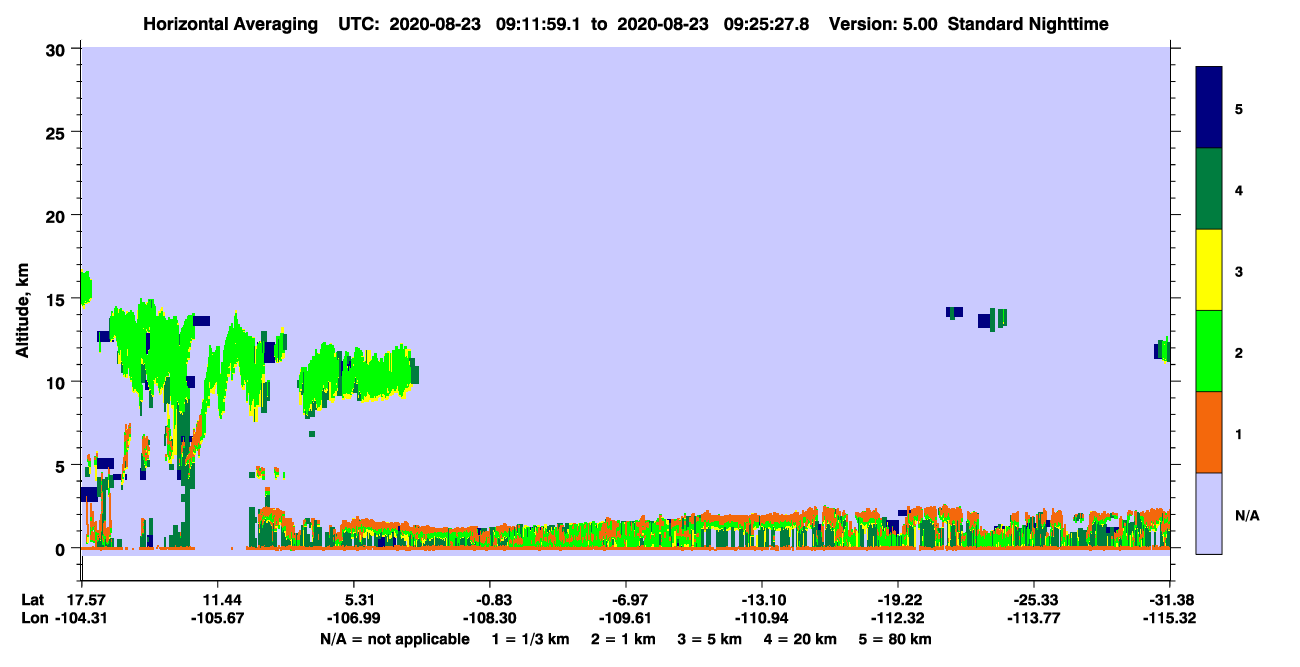Click the dark blue level 5 color swatch
The image size is (1300, 667).
point(1209,108)
